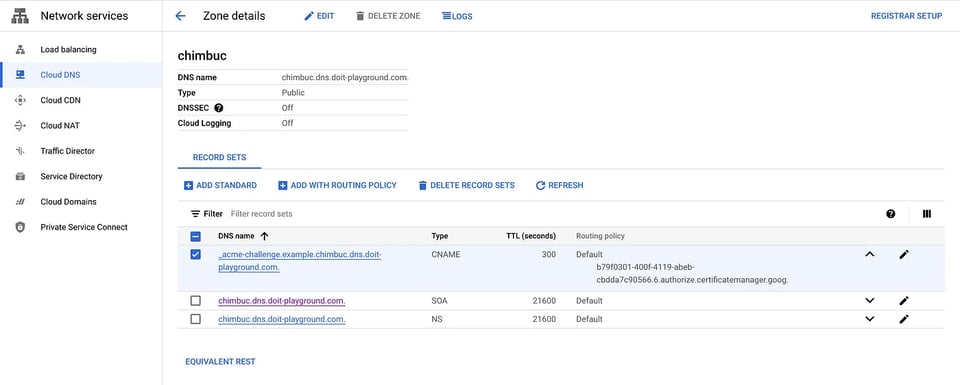Go back with the left arrow
This screenshot has height=385, width=960.
pyautogui.click(x=180, y=16)
